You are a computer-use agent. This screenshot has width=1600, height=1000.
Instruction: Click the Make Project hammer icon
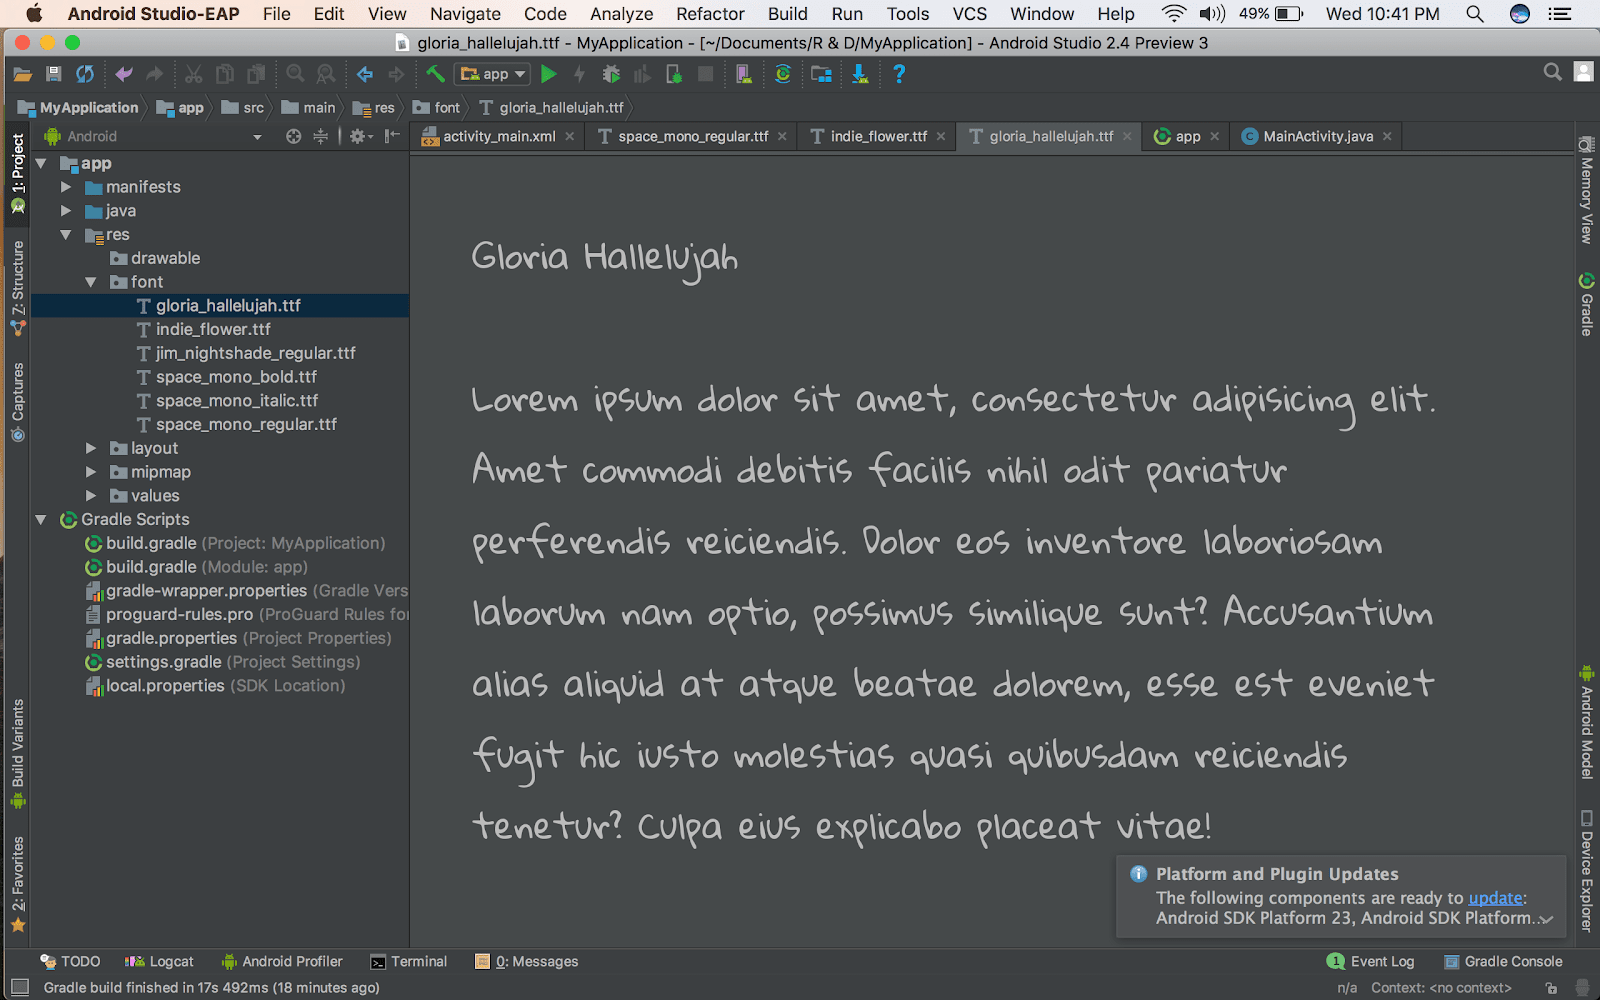(435, 74)
